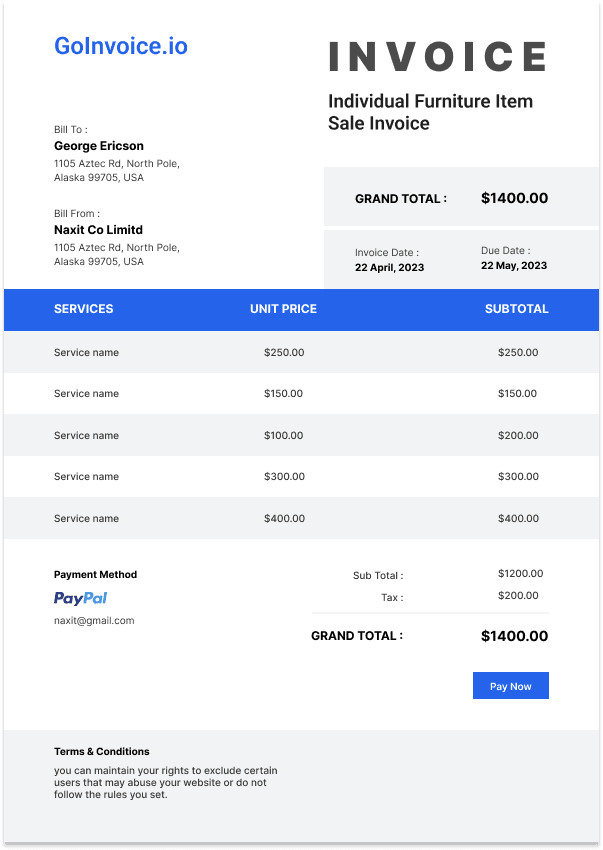Click the Terms & Conditions heading
Viewport: 603px width, 850px height.
click(101, 751)
